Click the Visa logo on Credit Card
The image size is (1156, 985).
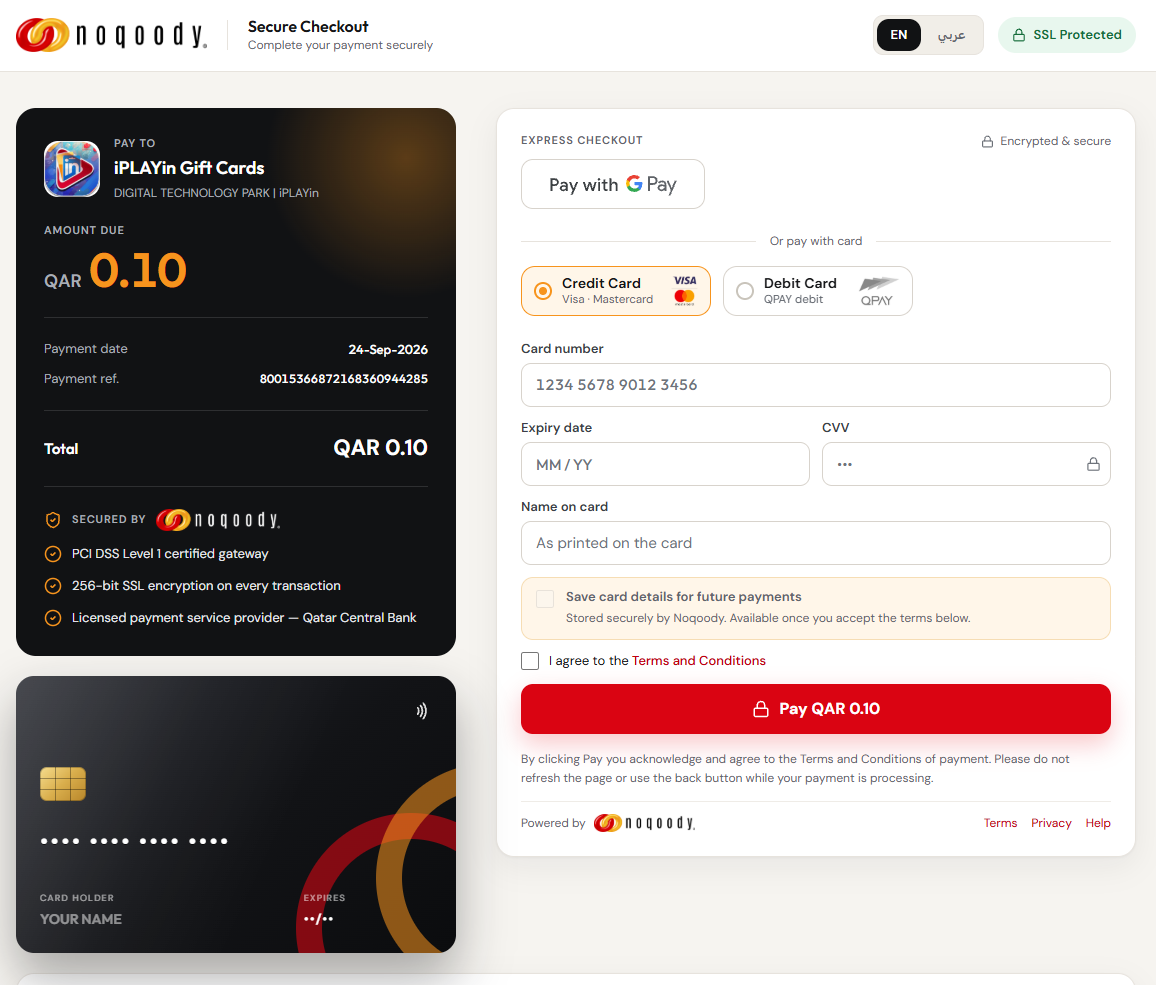[685, 280]
